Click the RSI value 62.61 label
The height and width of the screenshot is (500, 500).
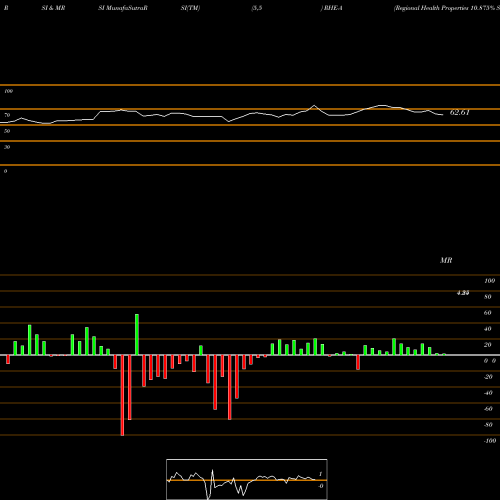tap(460, 112)
